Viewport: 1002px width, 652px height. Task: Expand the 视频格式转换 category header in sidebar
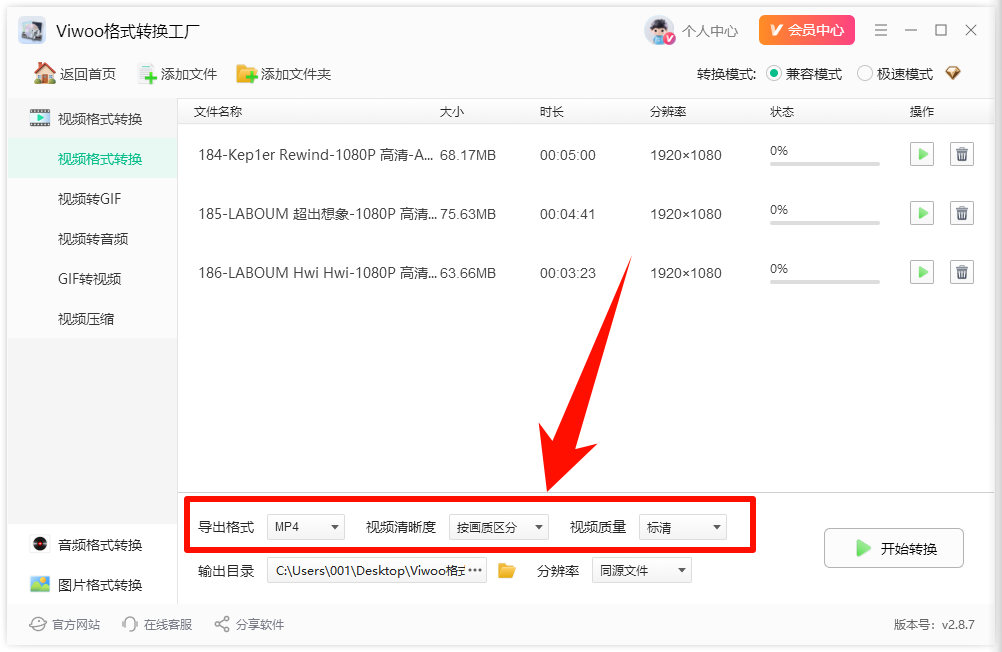[x=93, y=118]
